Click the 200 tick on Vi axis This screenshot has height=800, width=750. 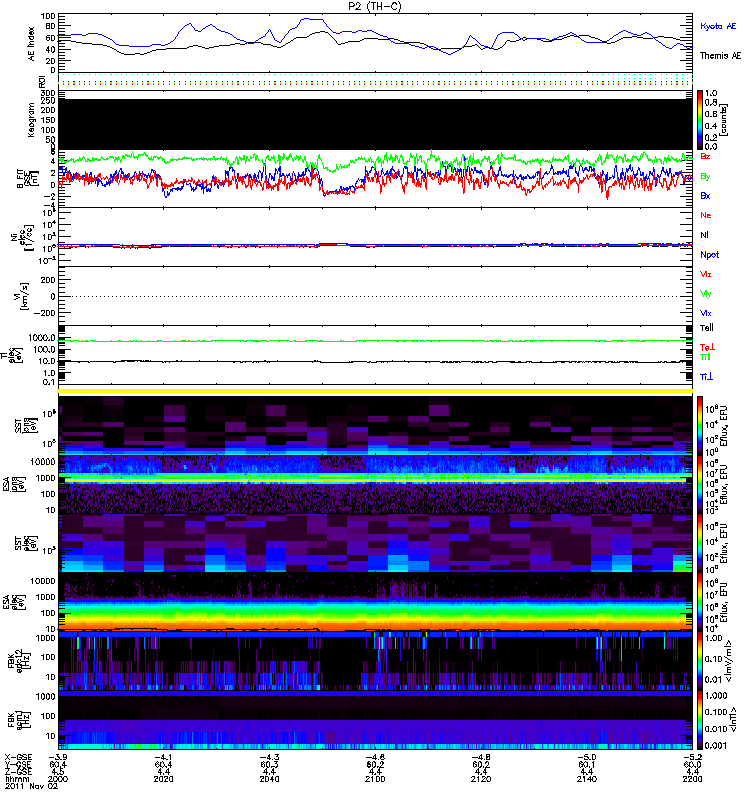[x=48, y=280]
